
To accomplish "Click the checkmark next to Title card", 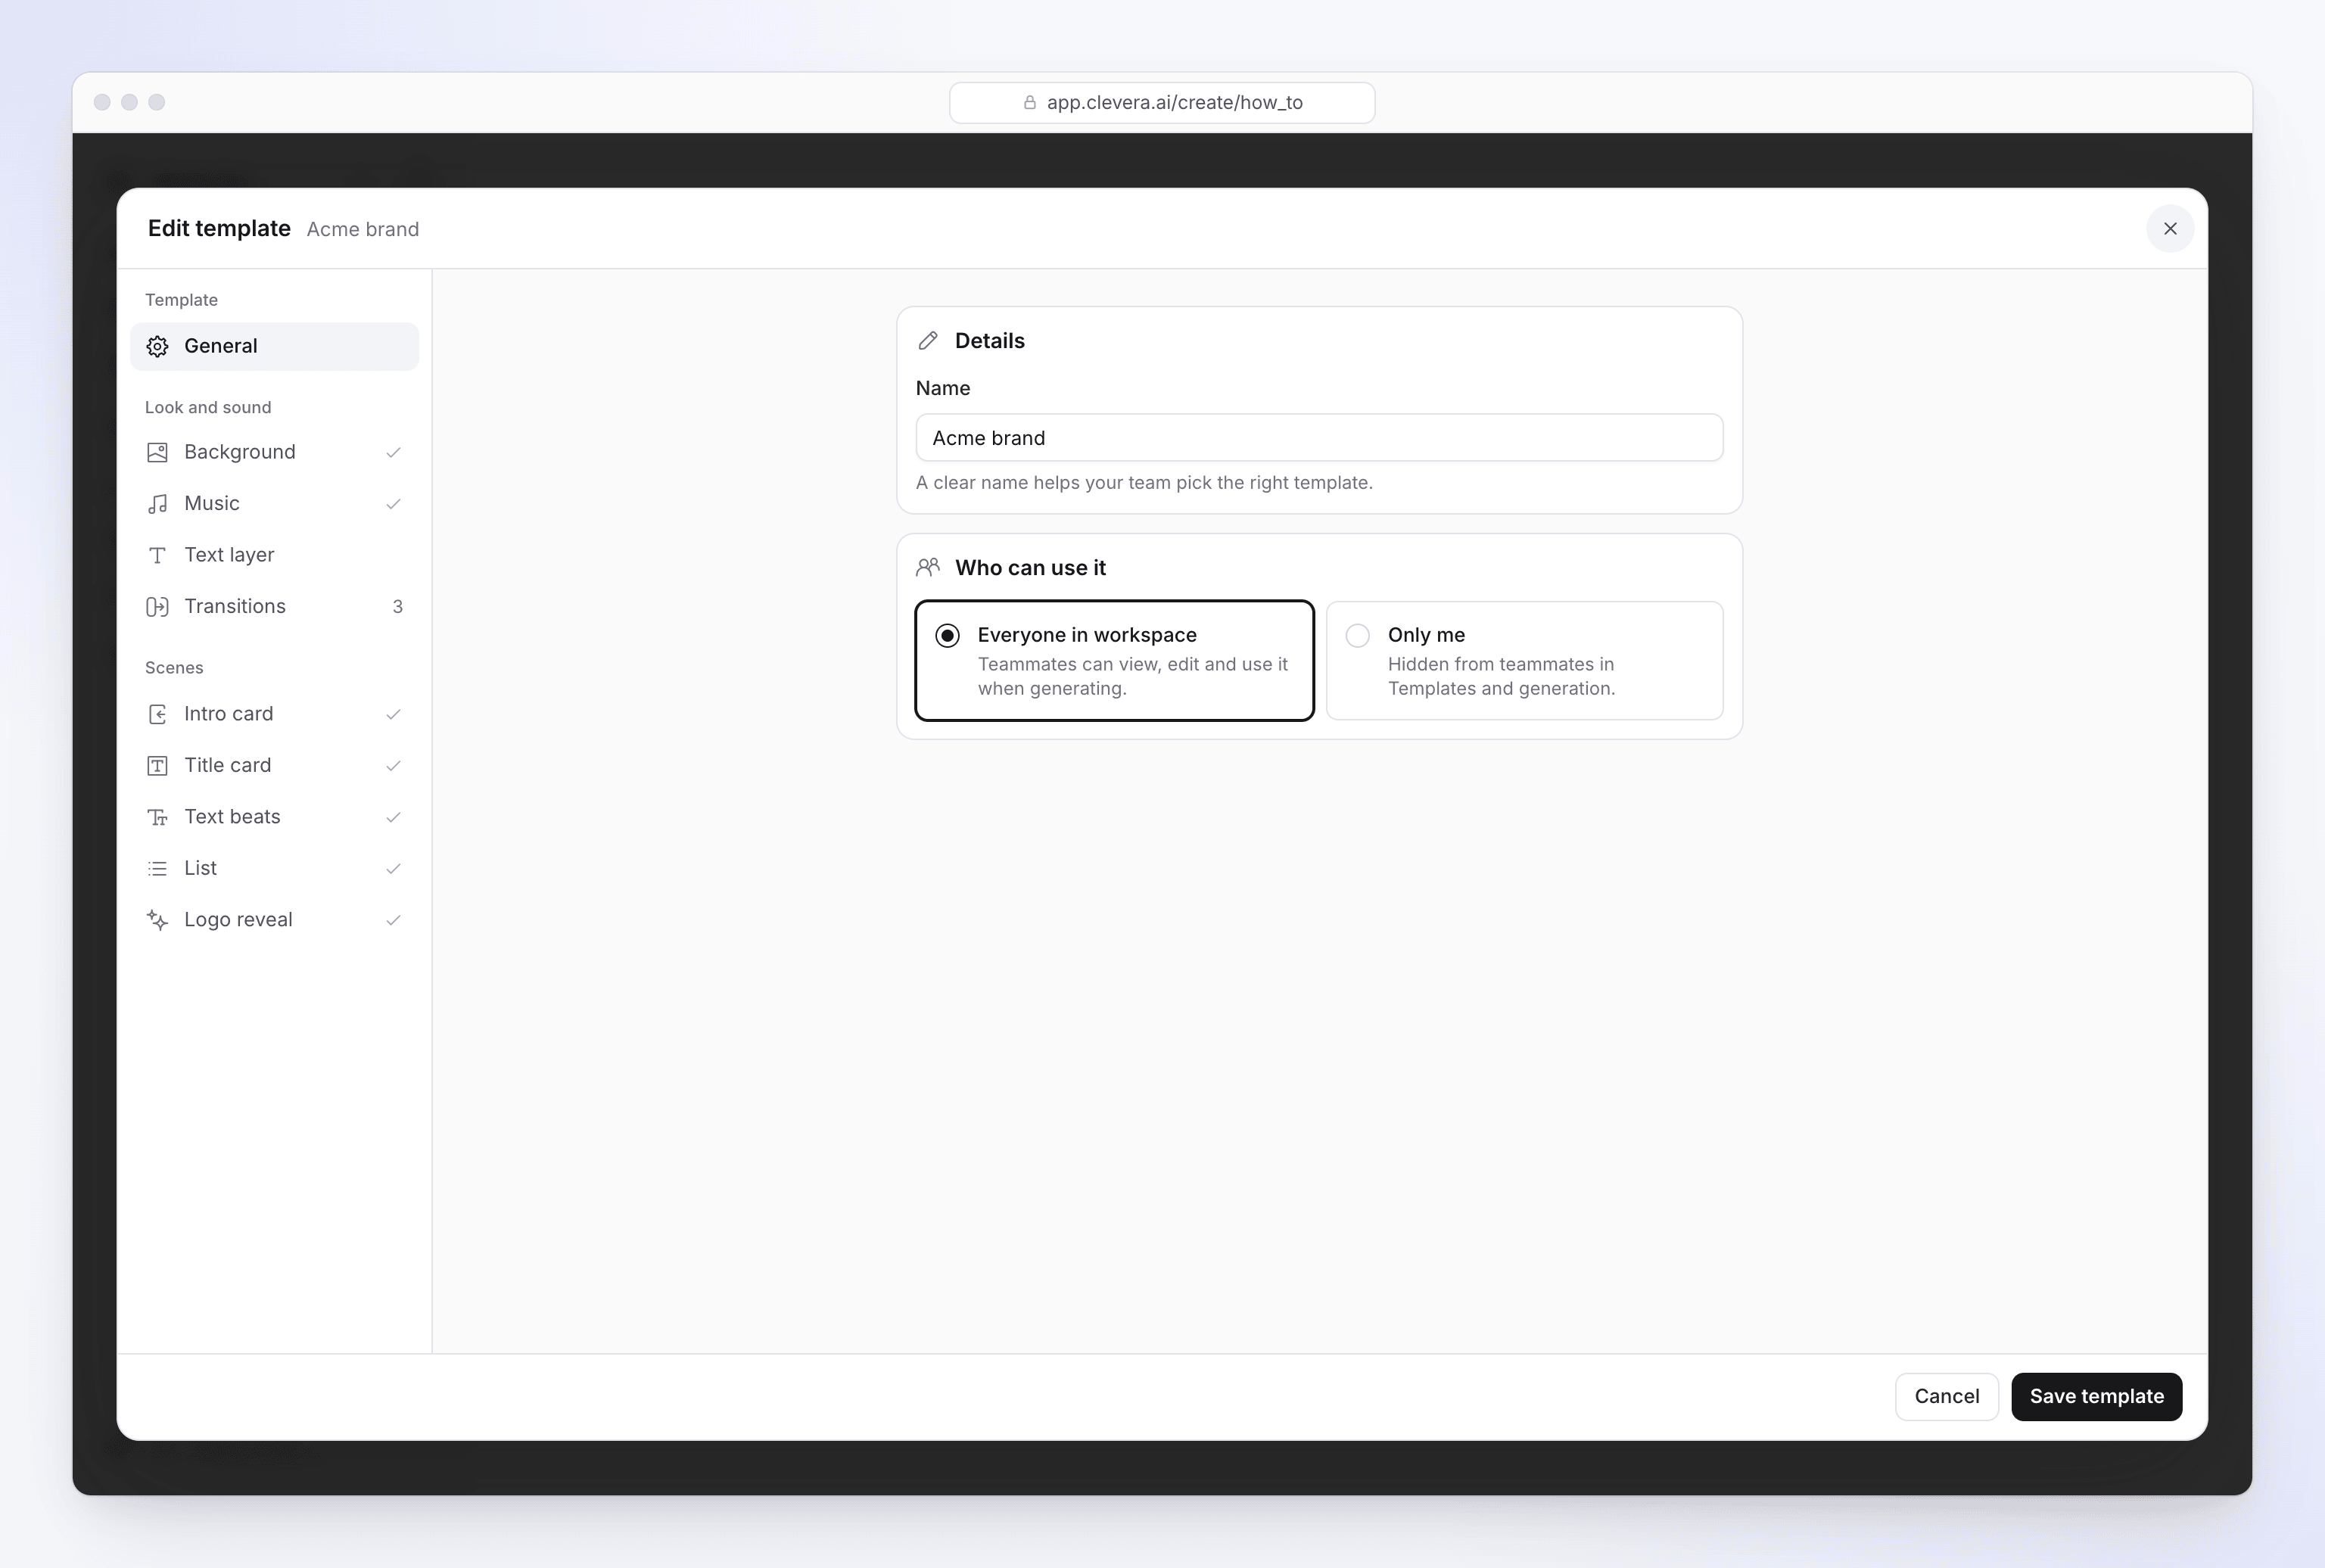I will click(393, 766).
